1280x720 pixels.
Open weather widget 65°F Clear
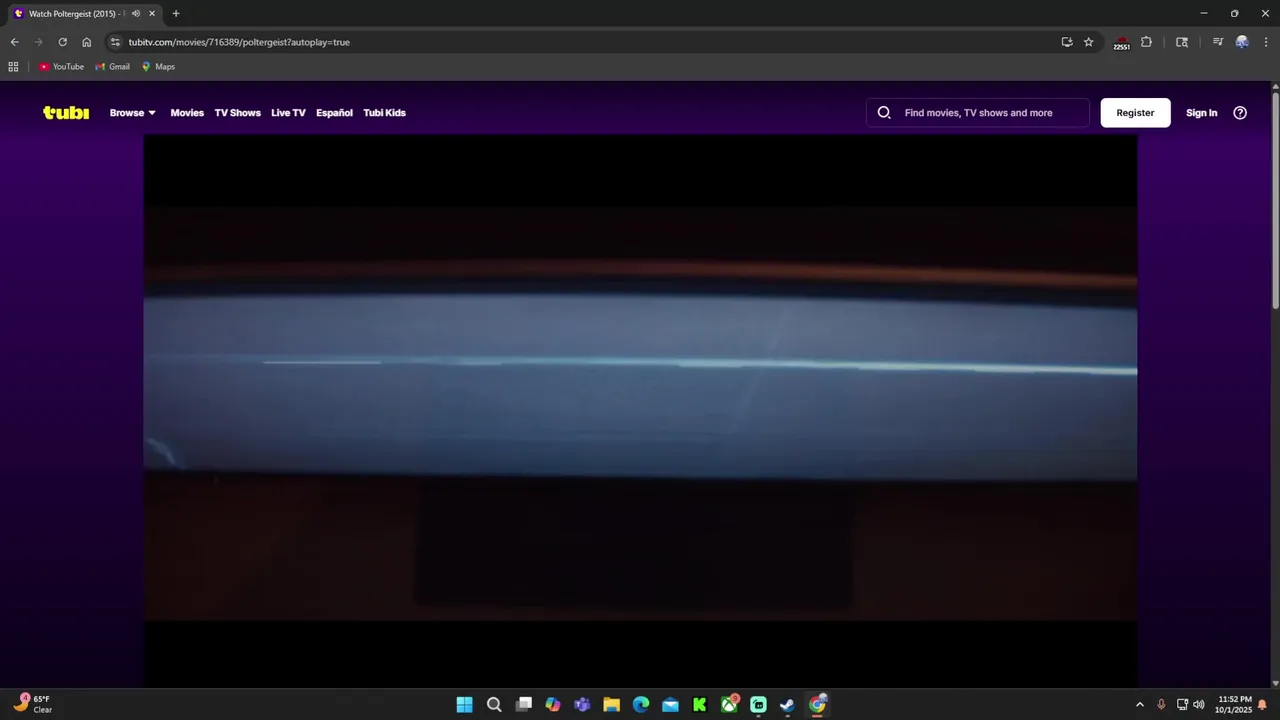coord(33,704)
